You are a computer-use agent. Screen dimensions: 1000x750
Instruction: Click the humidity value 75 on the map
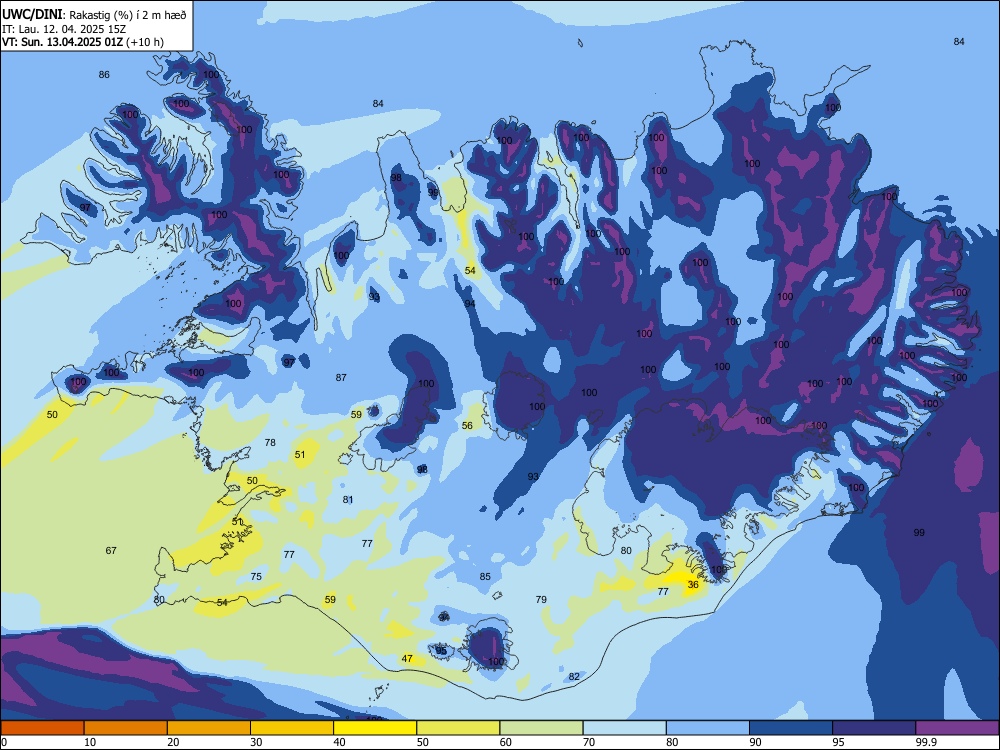point(256,577)
